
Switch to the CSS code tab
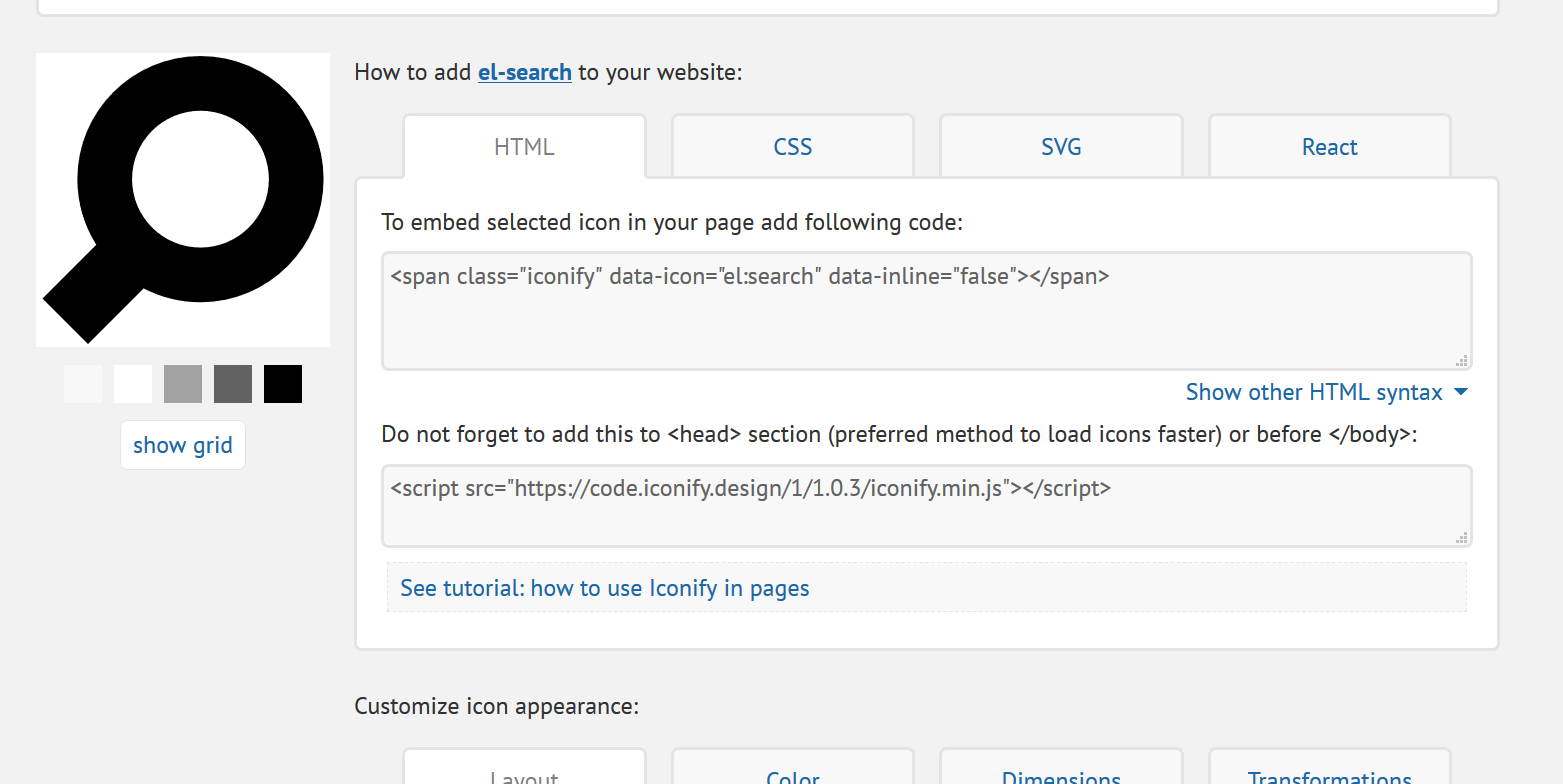[793, 147]
